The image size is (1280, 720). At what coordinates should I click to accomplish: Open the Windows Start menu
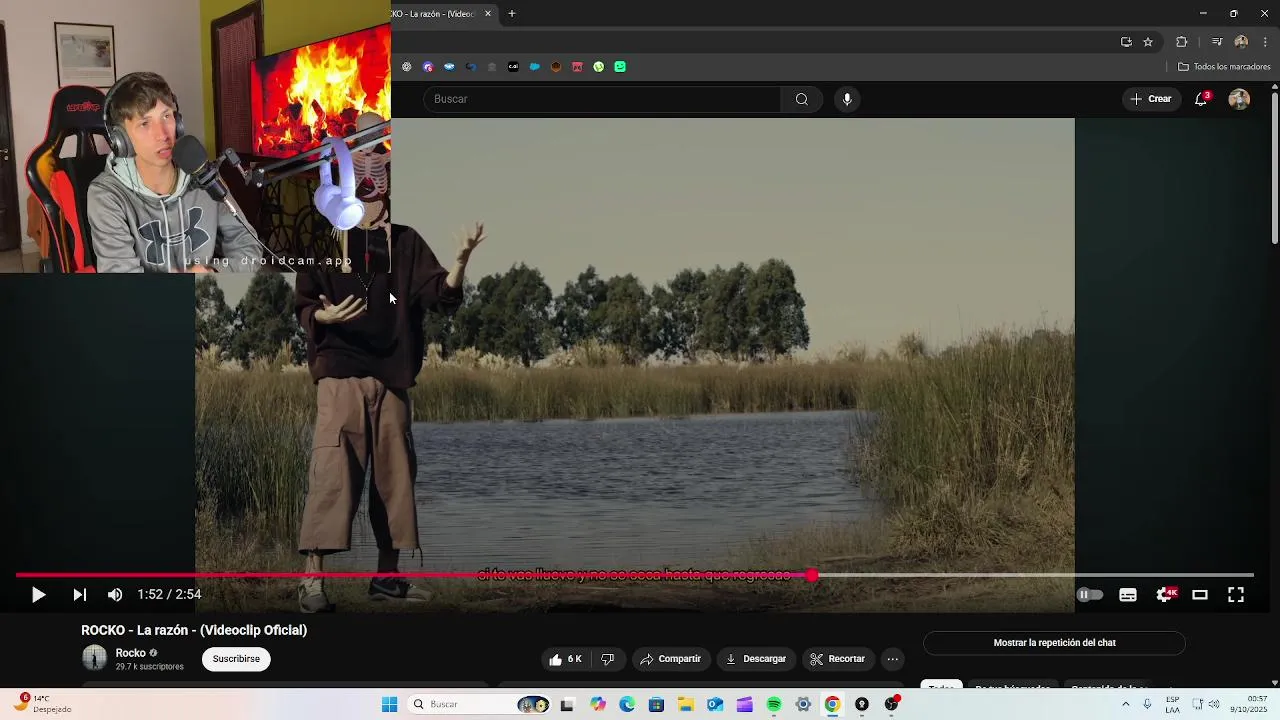point(389,704)
